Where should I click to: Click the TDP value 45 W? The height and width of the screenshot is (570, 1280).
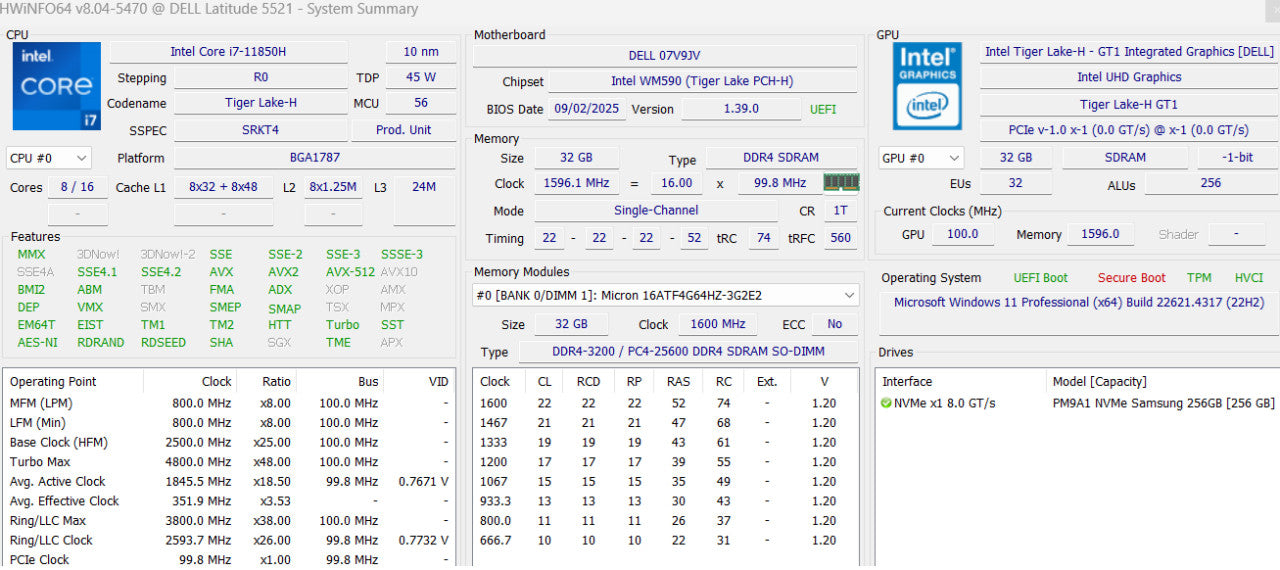(x=421, y=77)
